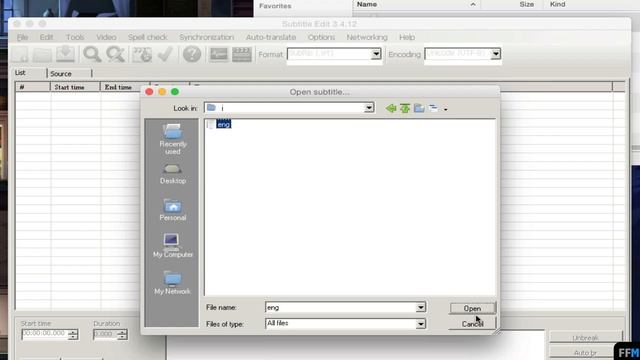Expand the Look in folder dropdown

(x=369, y=108)
